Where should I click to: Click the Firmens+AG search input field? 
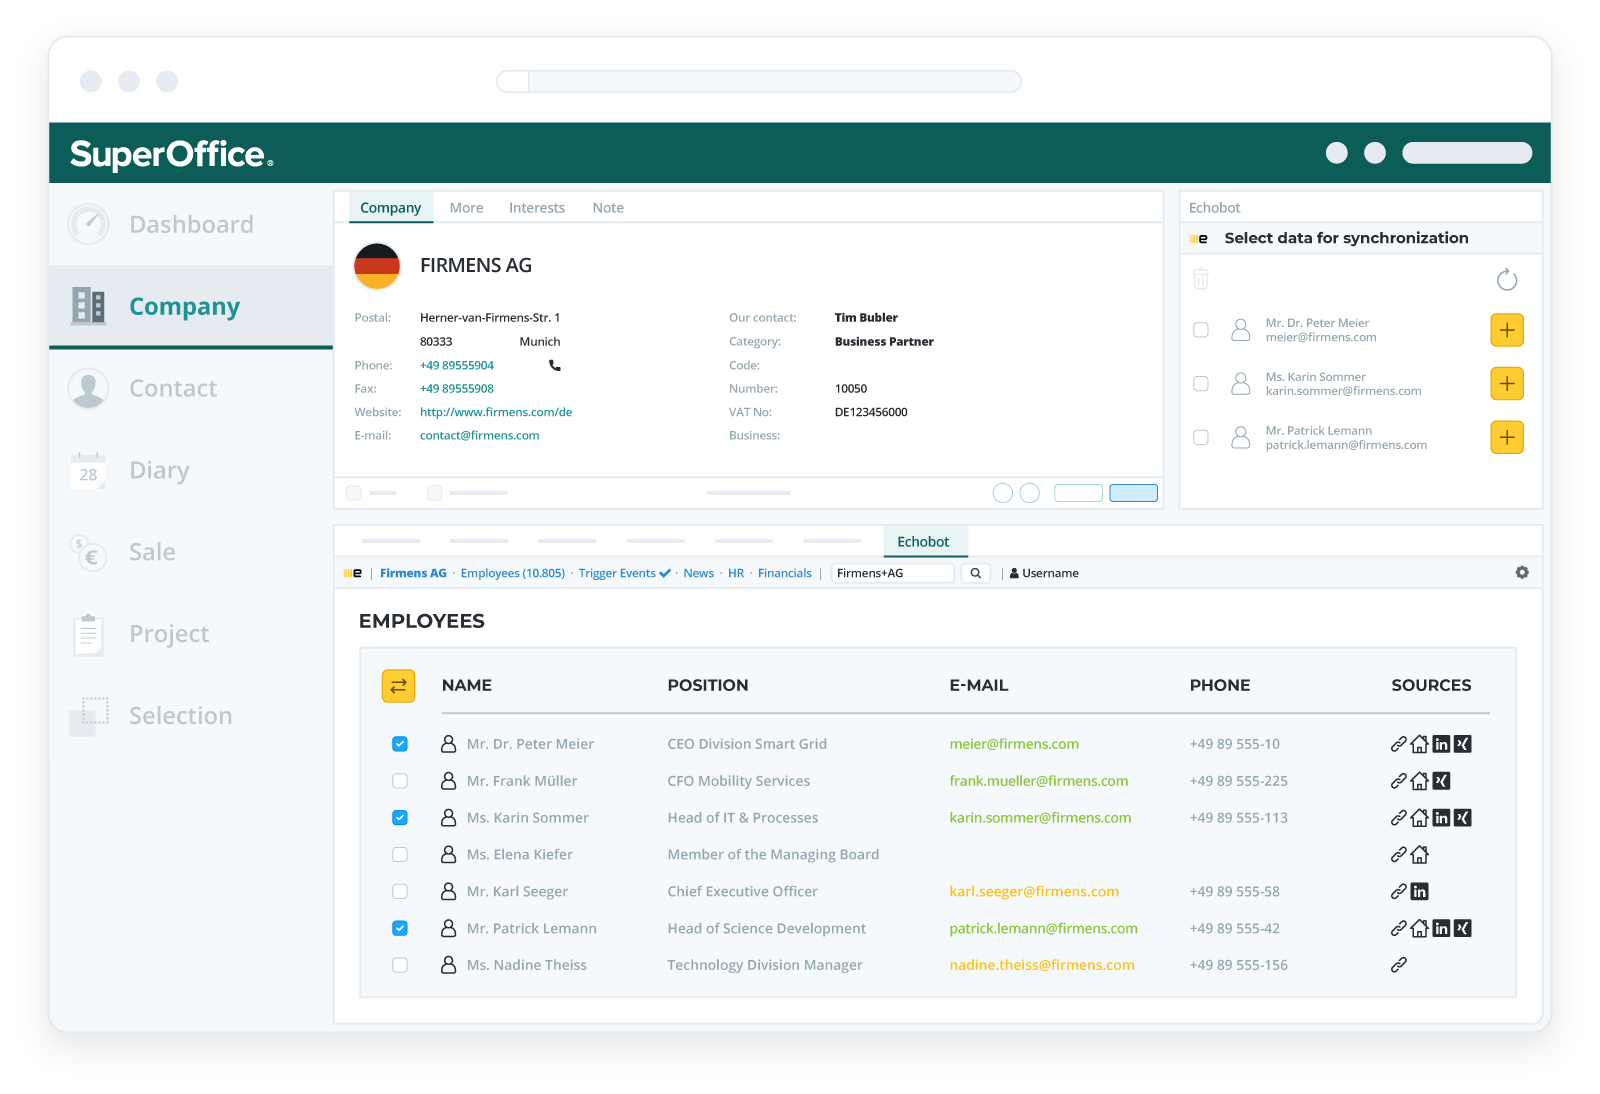click(893, 572)
